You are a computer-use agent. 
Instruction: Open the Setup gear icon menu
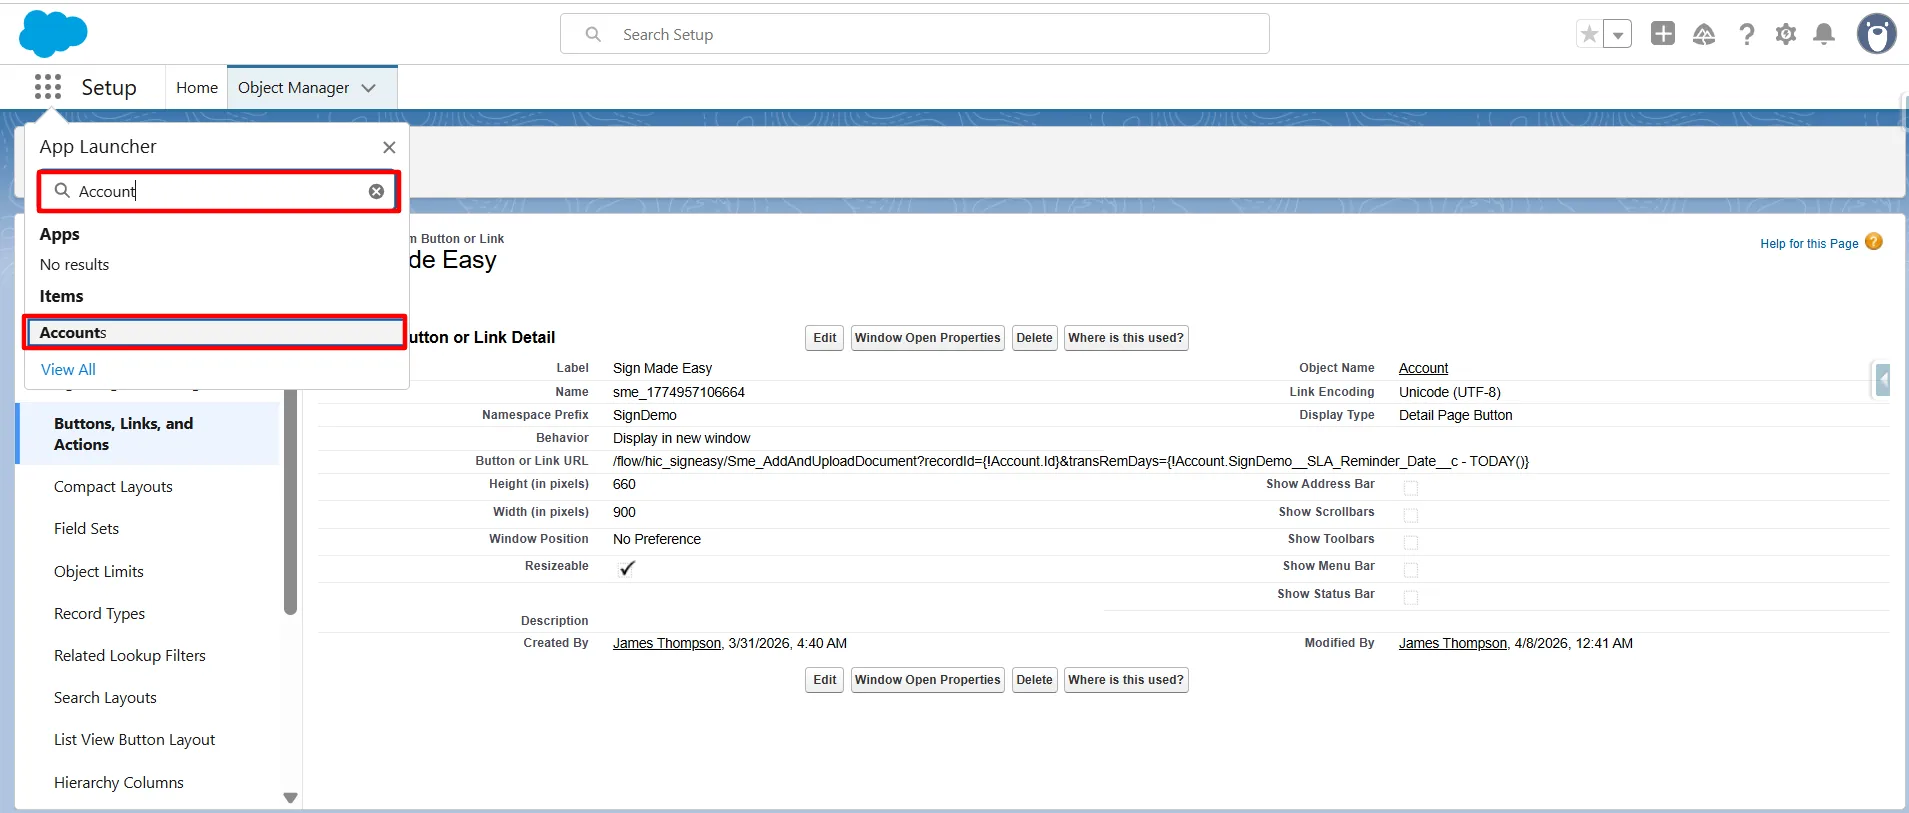click(x=1785, y=34)
